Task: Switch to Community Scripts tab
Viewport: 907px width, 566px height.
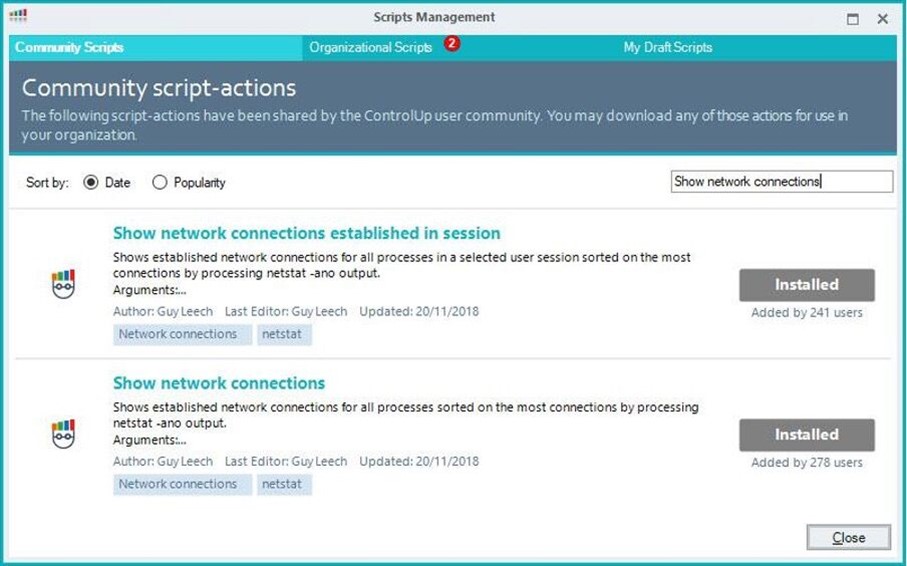Action: (x=155, y=47)
